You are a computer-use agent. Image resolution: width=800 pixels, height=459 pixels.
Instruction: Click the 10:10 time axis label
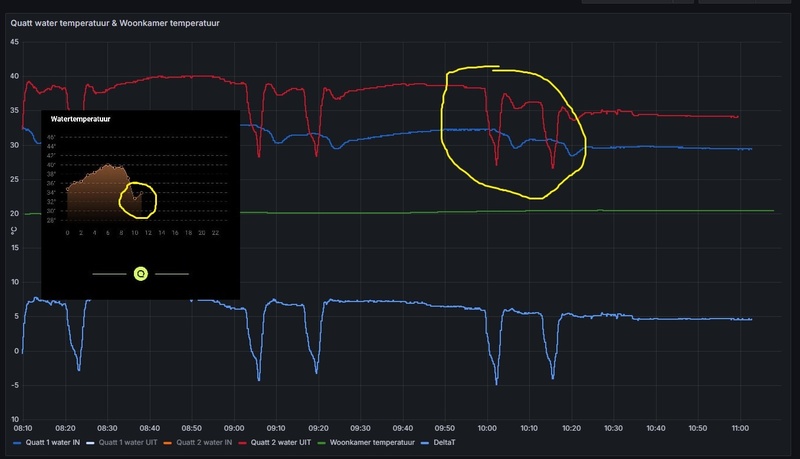[x=529, y=428]
